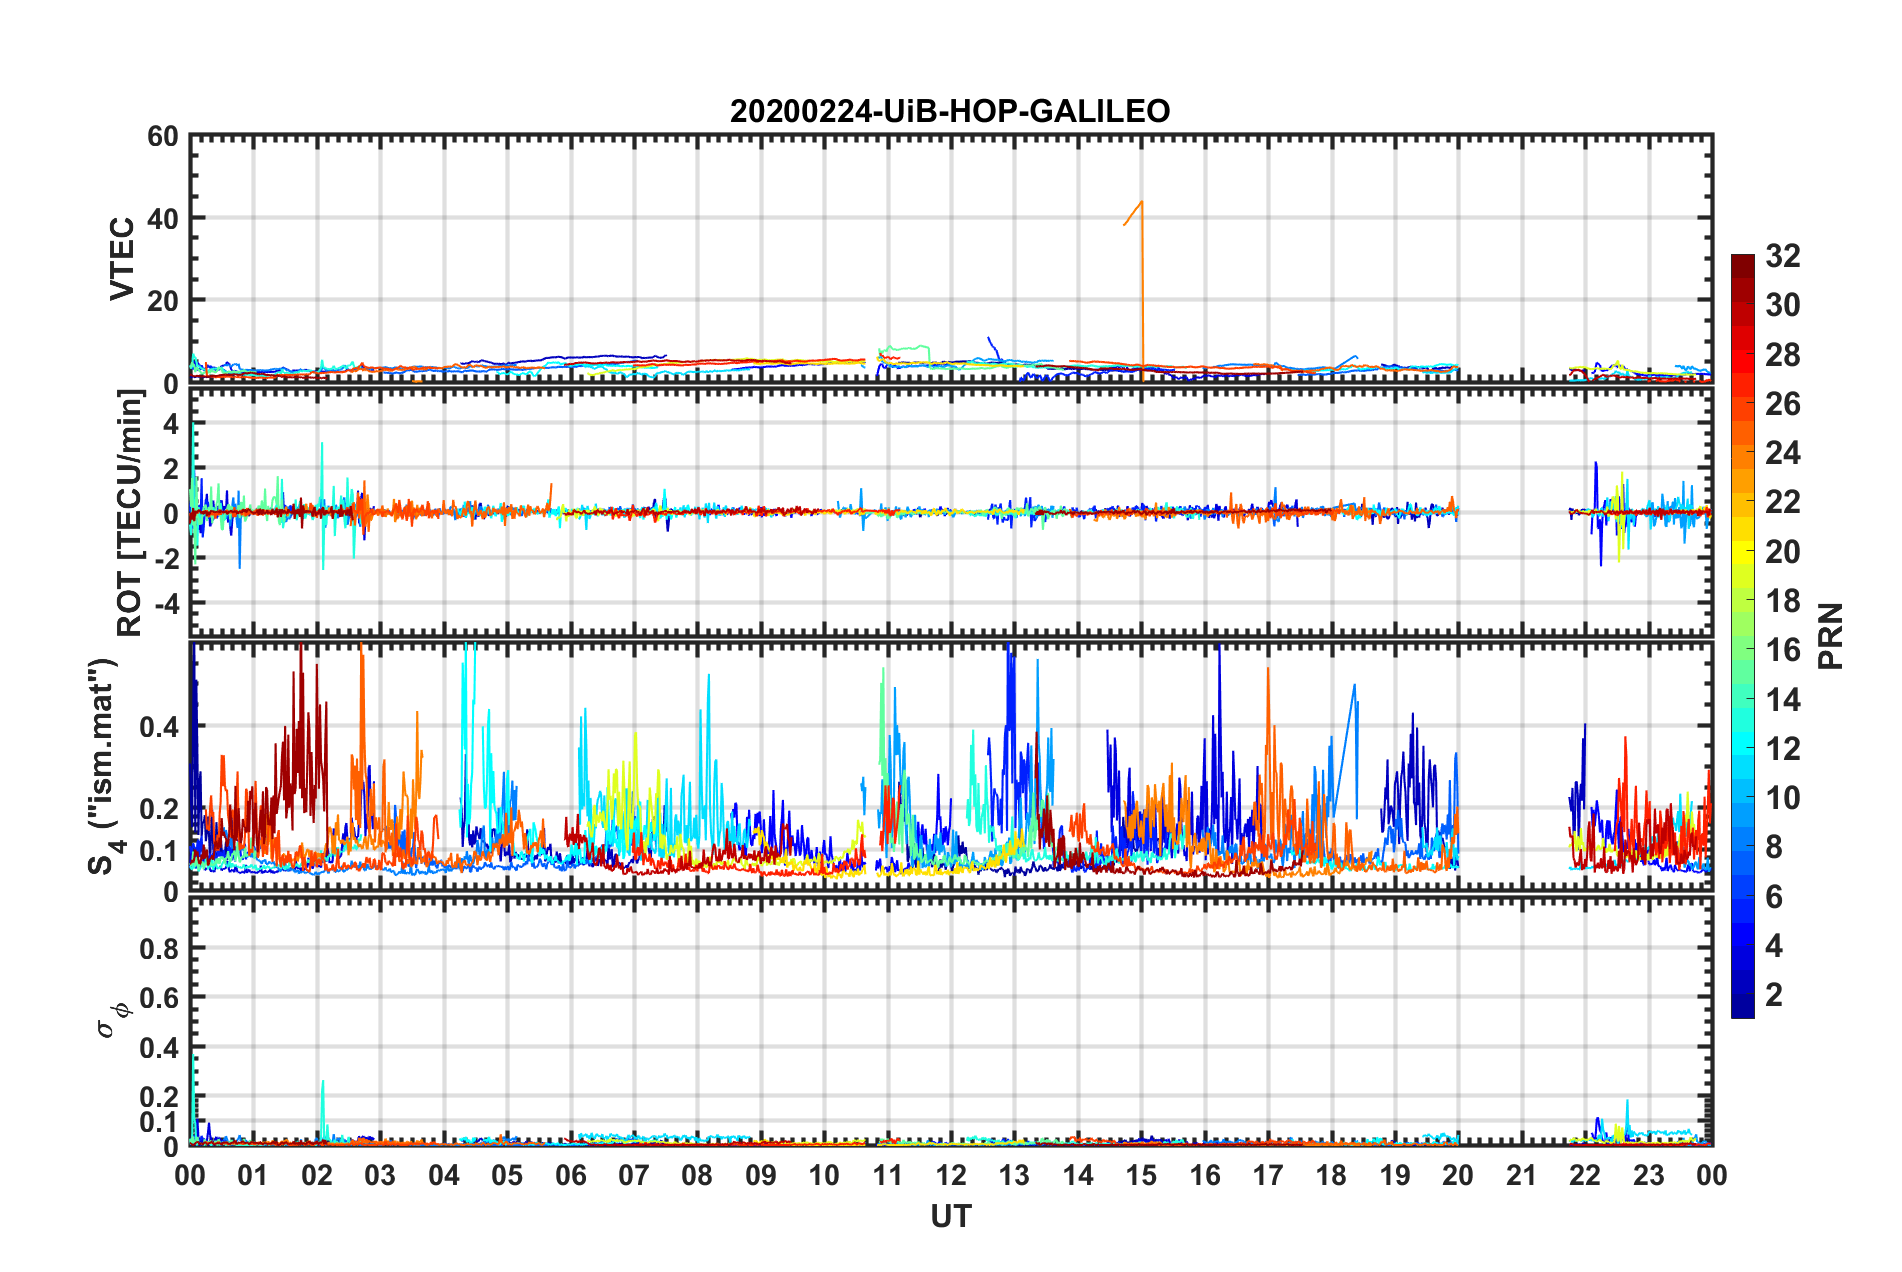This screenshot has height=1272, width=1902.
Task: Select the S4 ("ism.mat") y-axis label
Action: tap(105, 766)
